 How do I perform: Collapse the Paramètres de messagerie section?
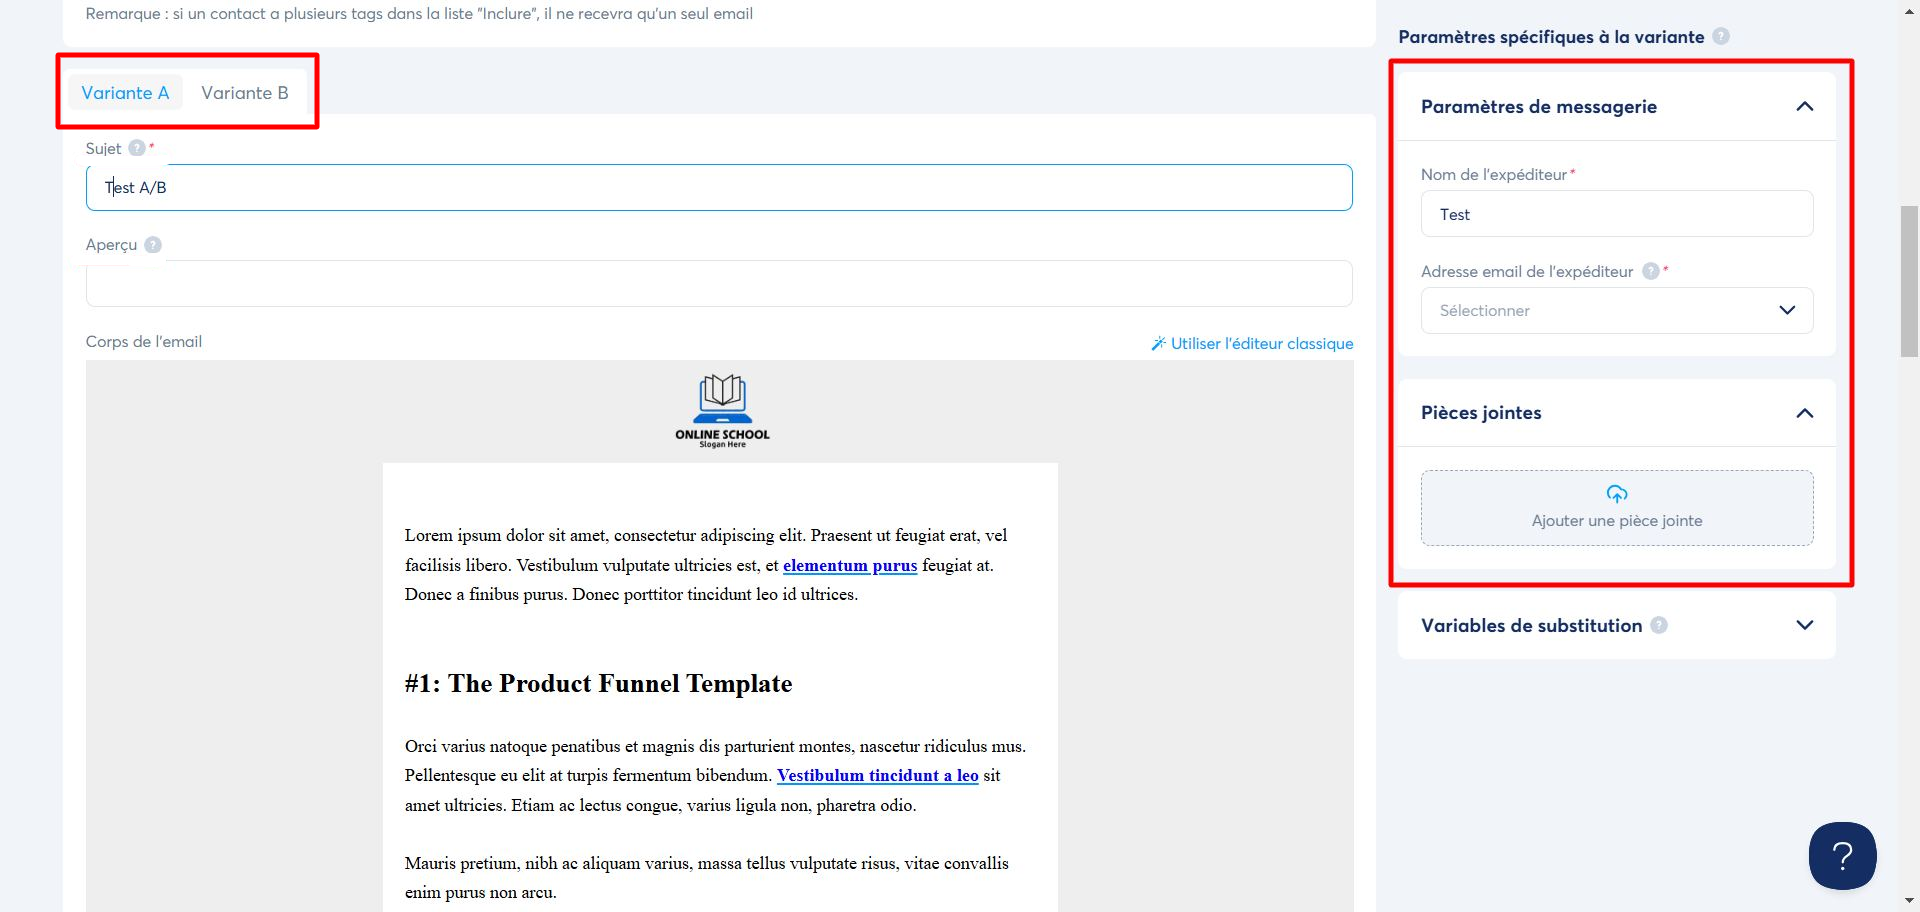tap(1805, 107)
